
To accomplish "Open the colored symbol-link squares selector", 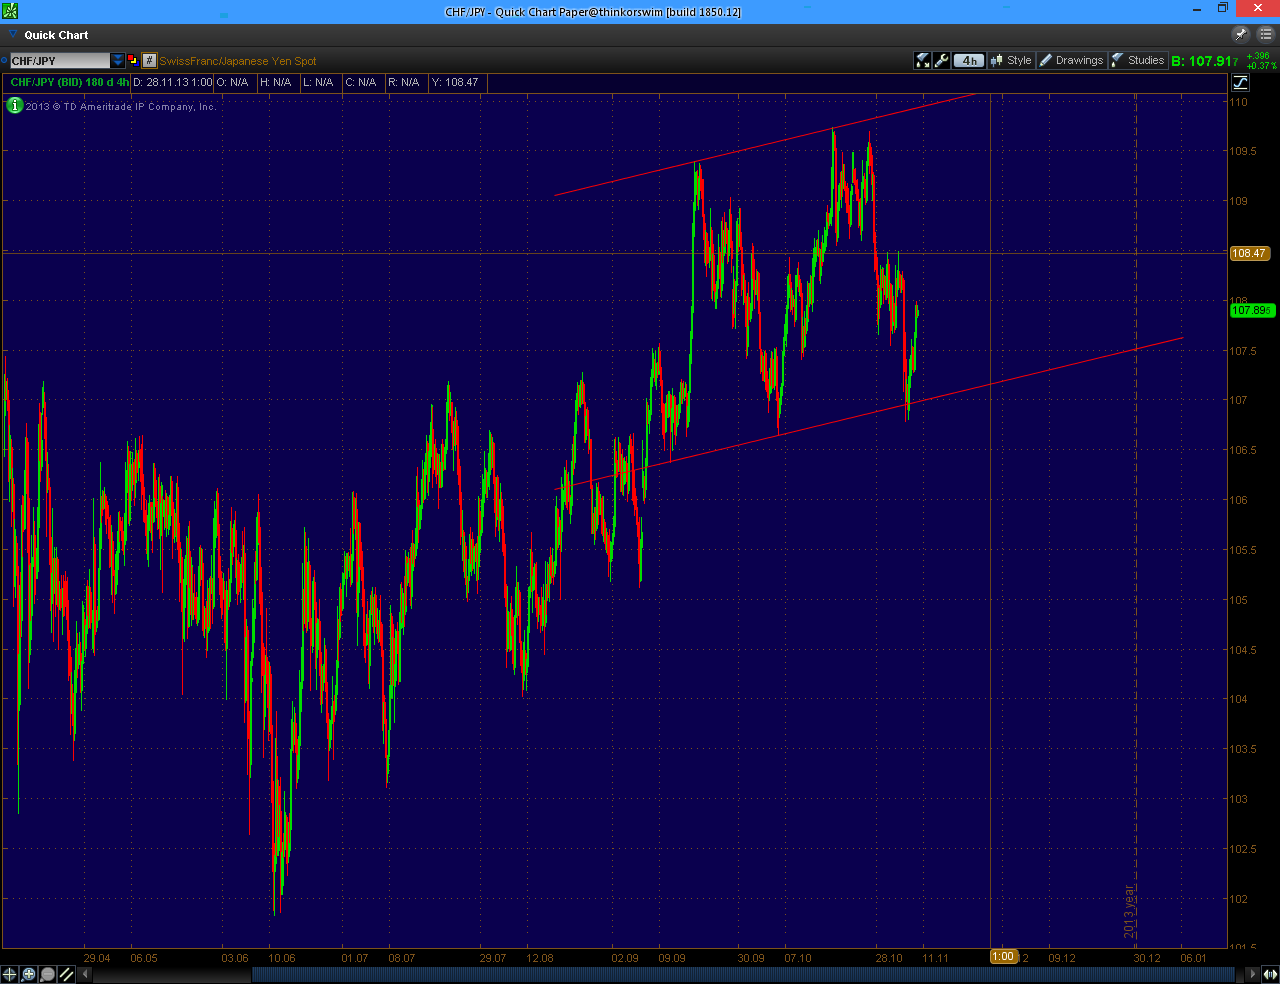I will tap(132, 61).
